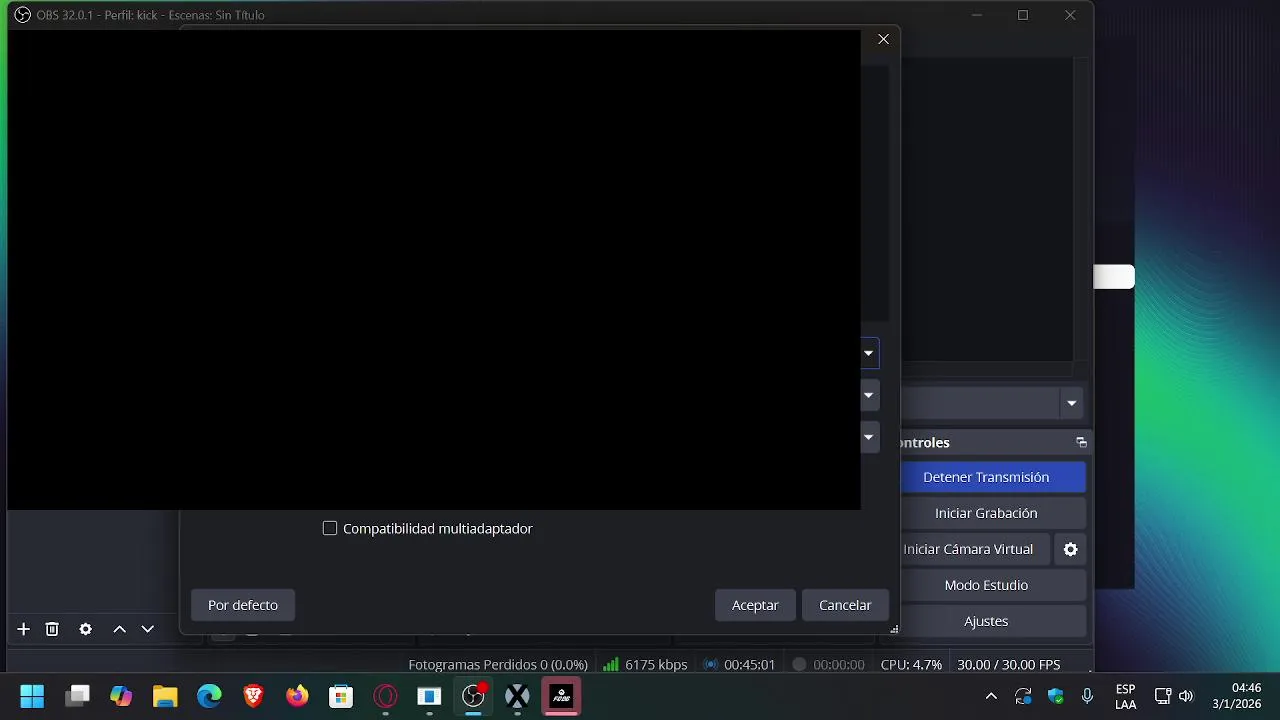
Task: Switch to Modo Estudio
Action: pyautogui.click(x=986, y=585)
